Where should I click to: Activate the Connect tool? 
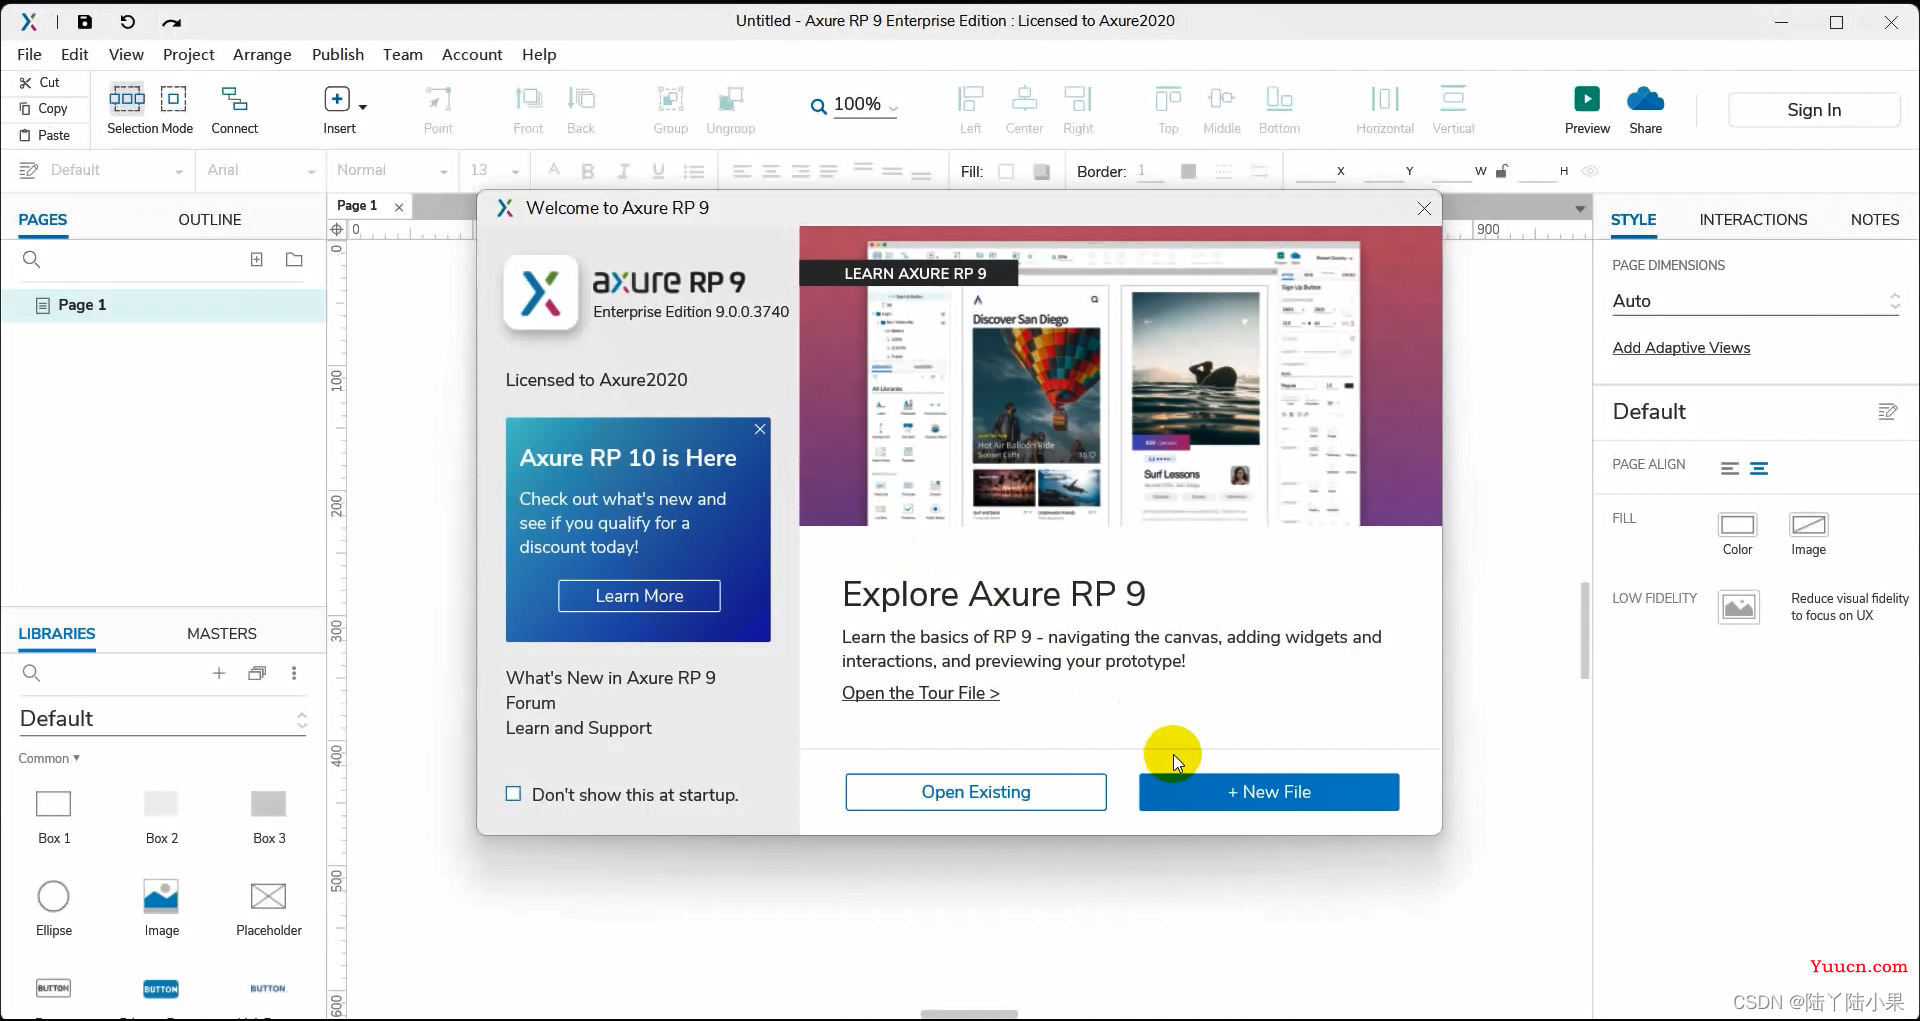coord(235,98)
